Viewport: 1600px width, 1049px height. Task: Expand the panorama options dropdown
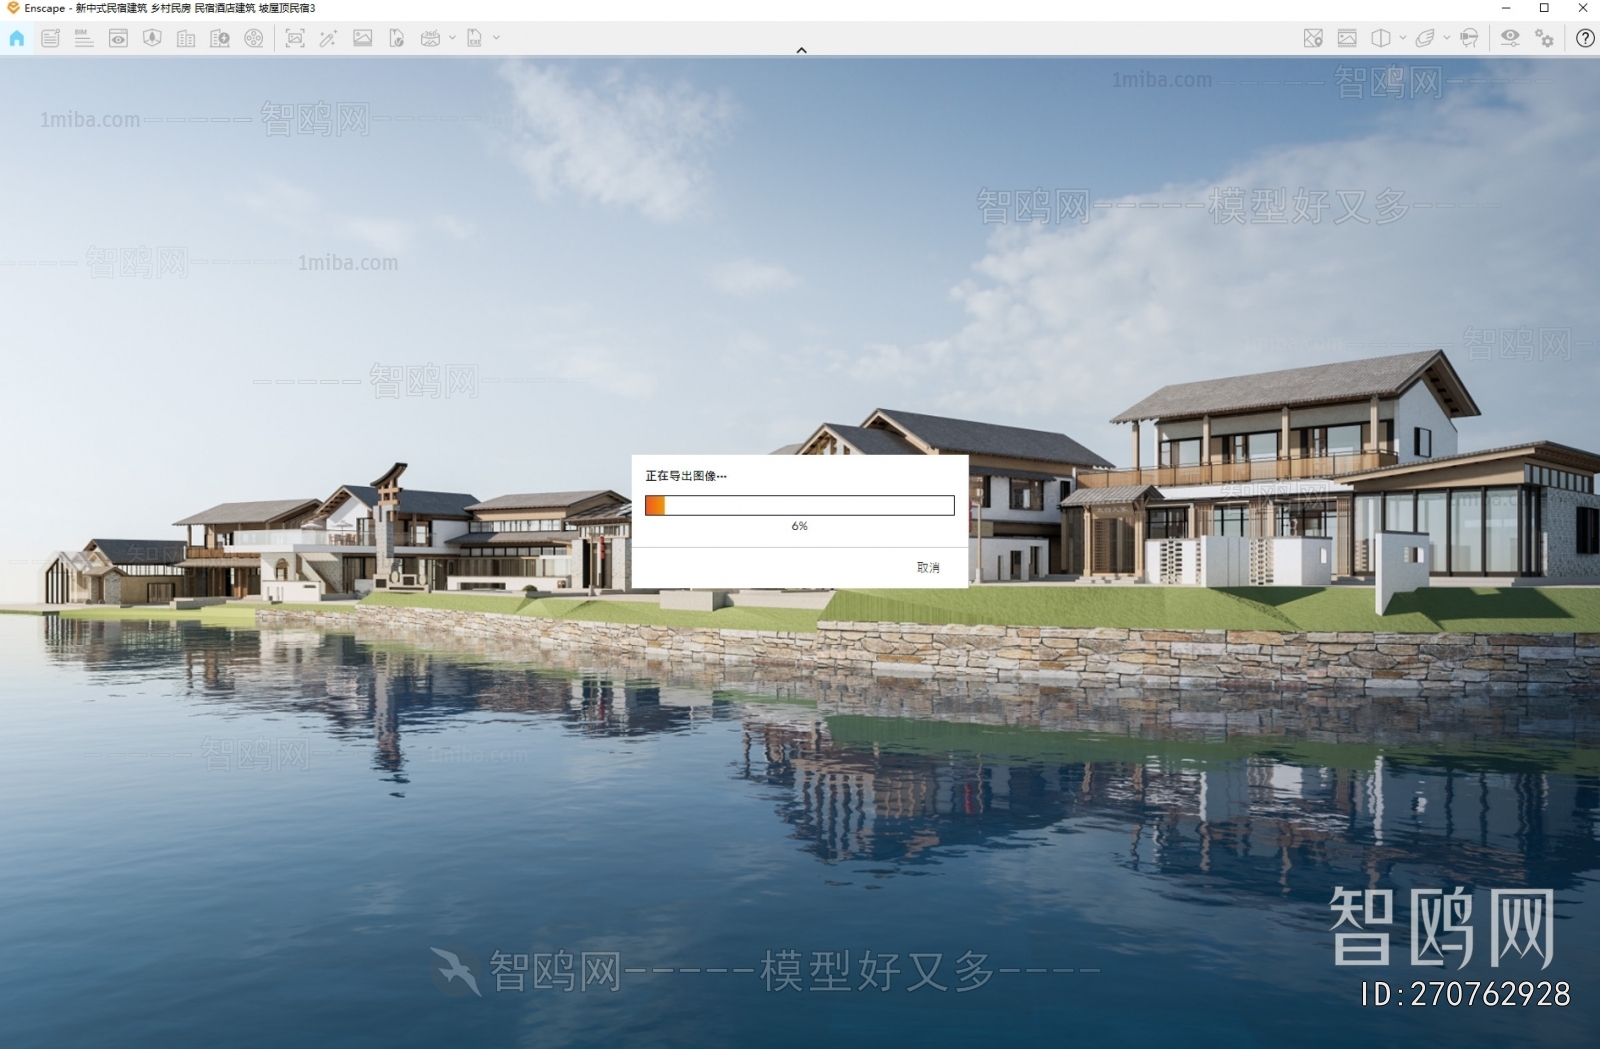[452, 38]
